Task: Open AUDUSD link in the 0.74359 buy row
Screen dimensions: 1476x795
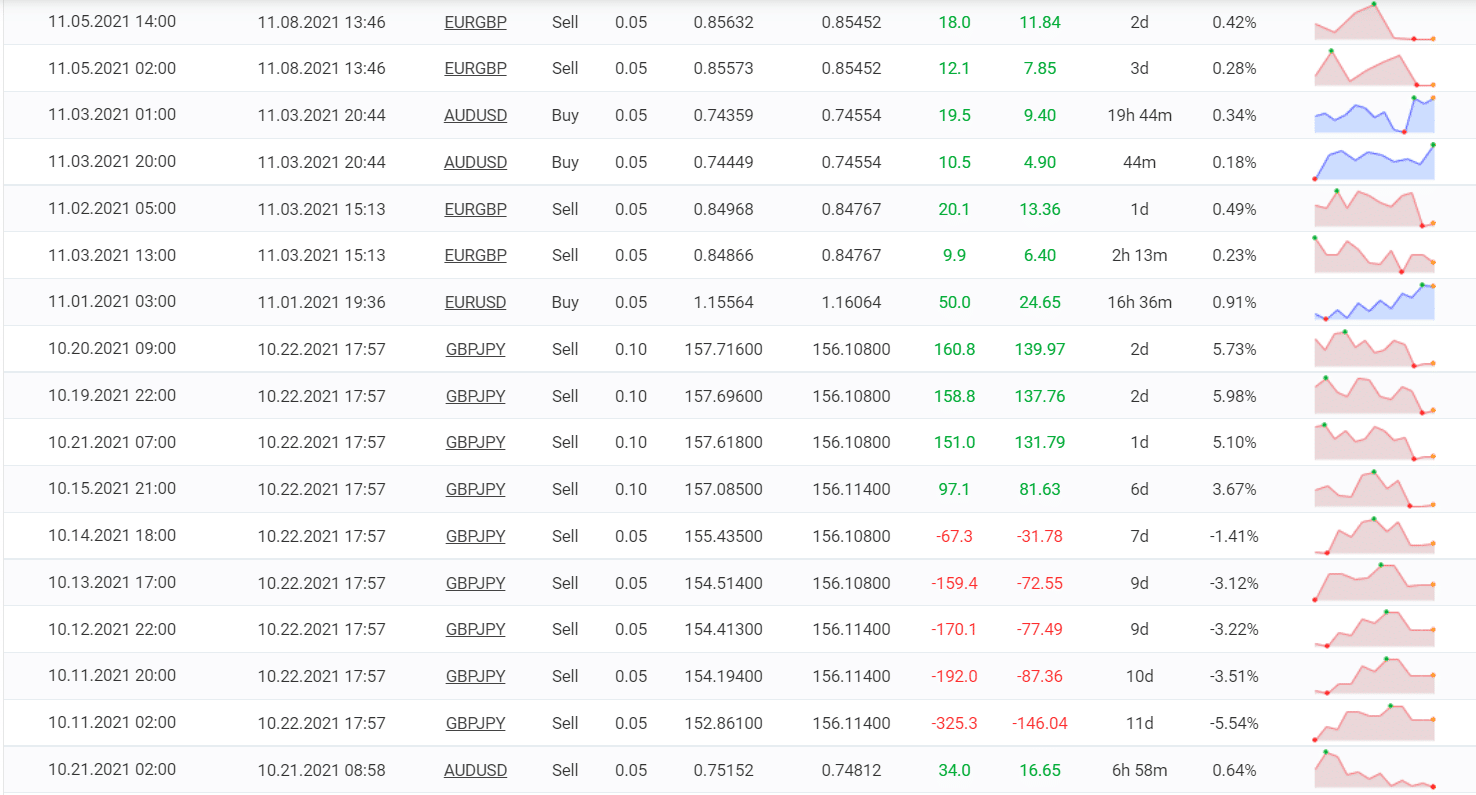Action: point(475,115)
